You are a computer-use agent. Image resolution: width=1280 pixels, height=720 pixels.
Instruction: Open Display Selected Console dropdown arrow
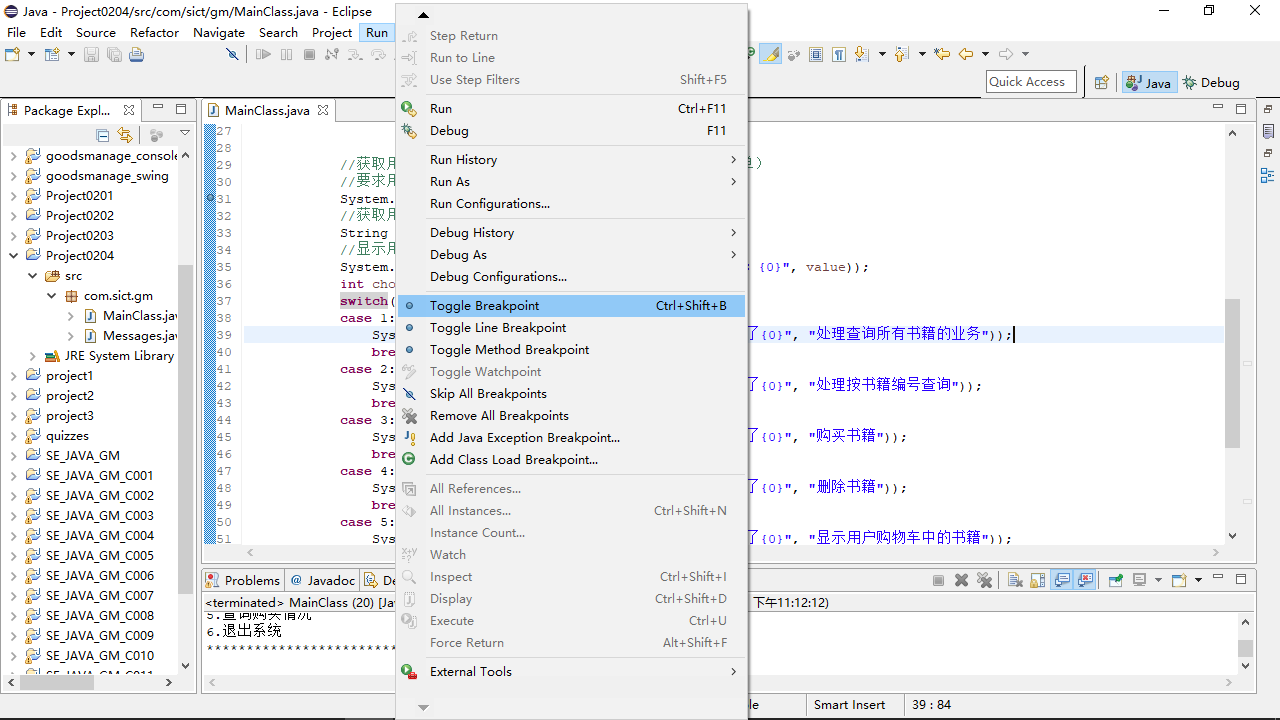pyautogui.click(x=1158, y=580)
